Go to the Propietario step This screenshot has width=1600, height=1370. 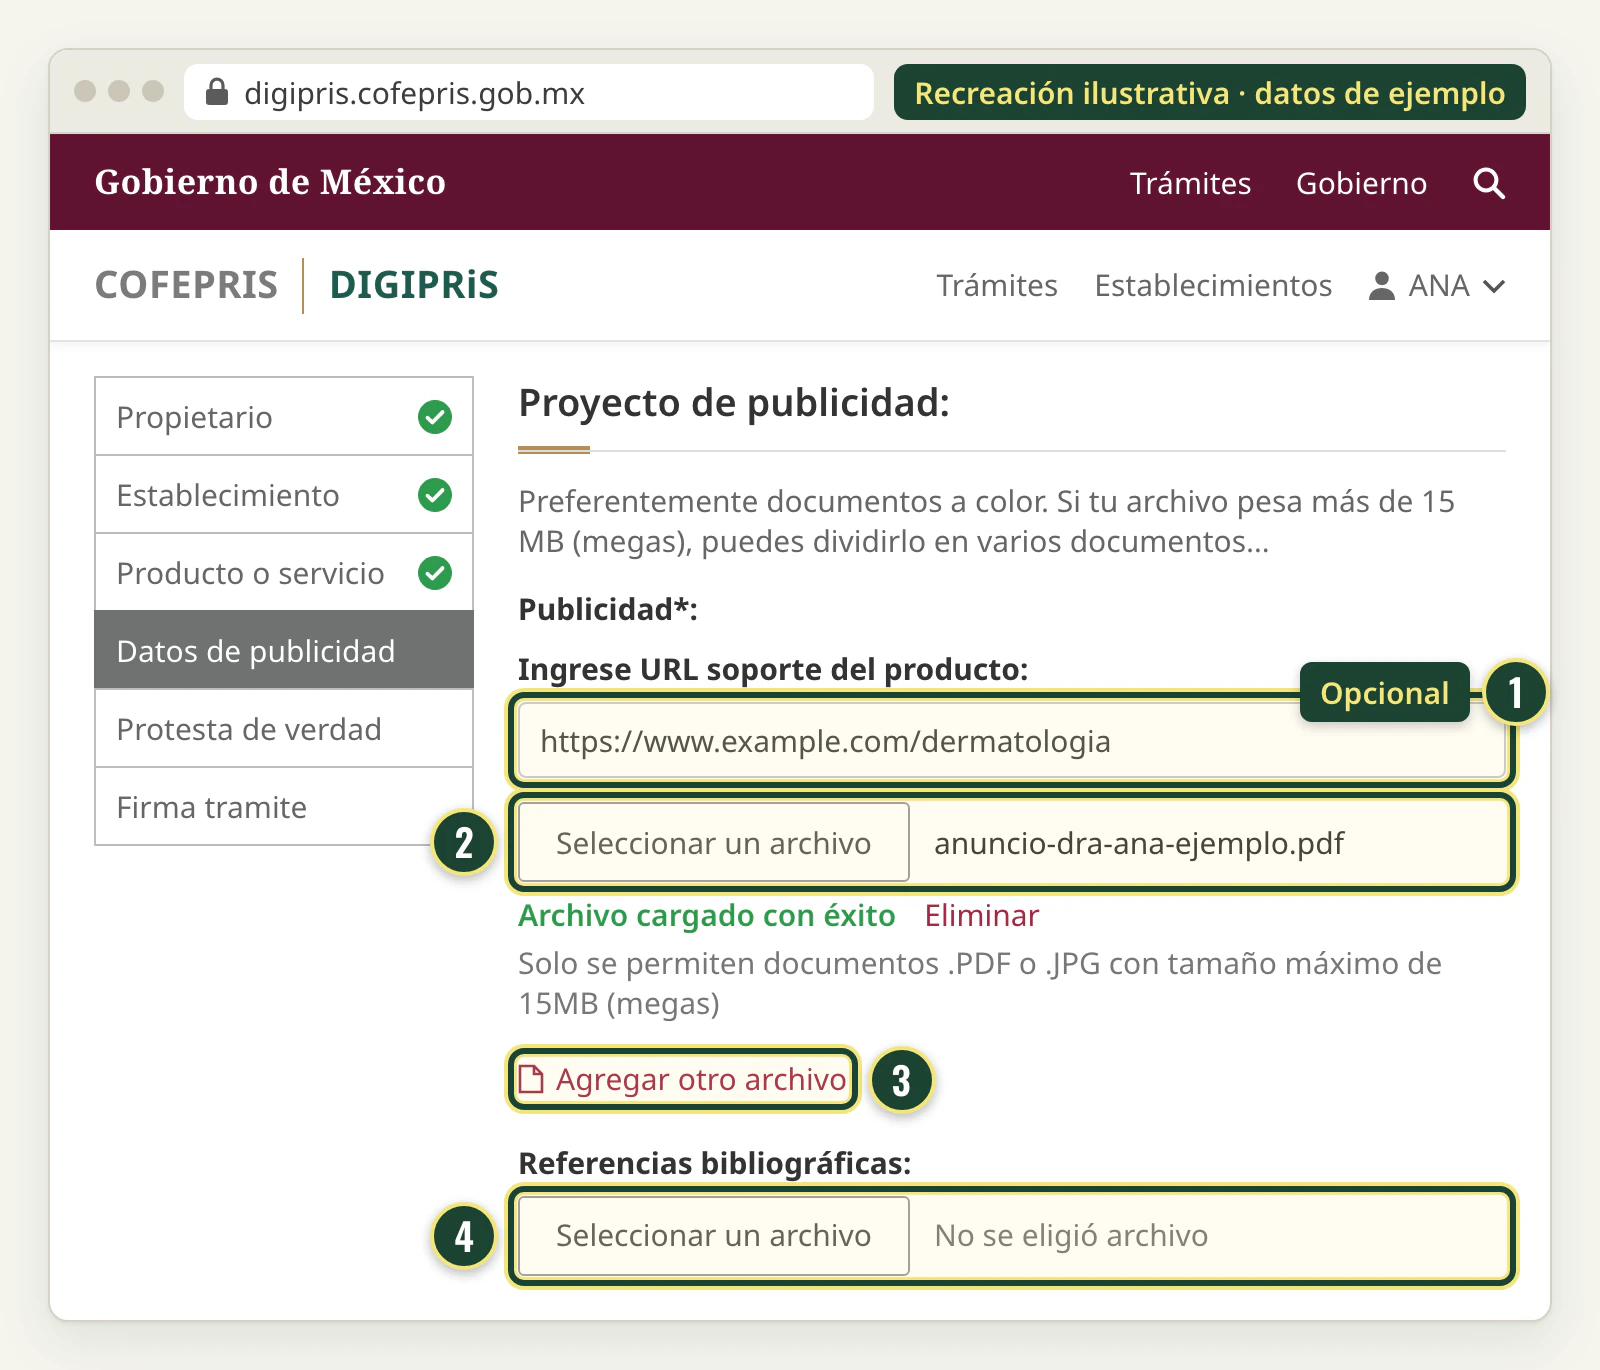[x=284, y=417]
